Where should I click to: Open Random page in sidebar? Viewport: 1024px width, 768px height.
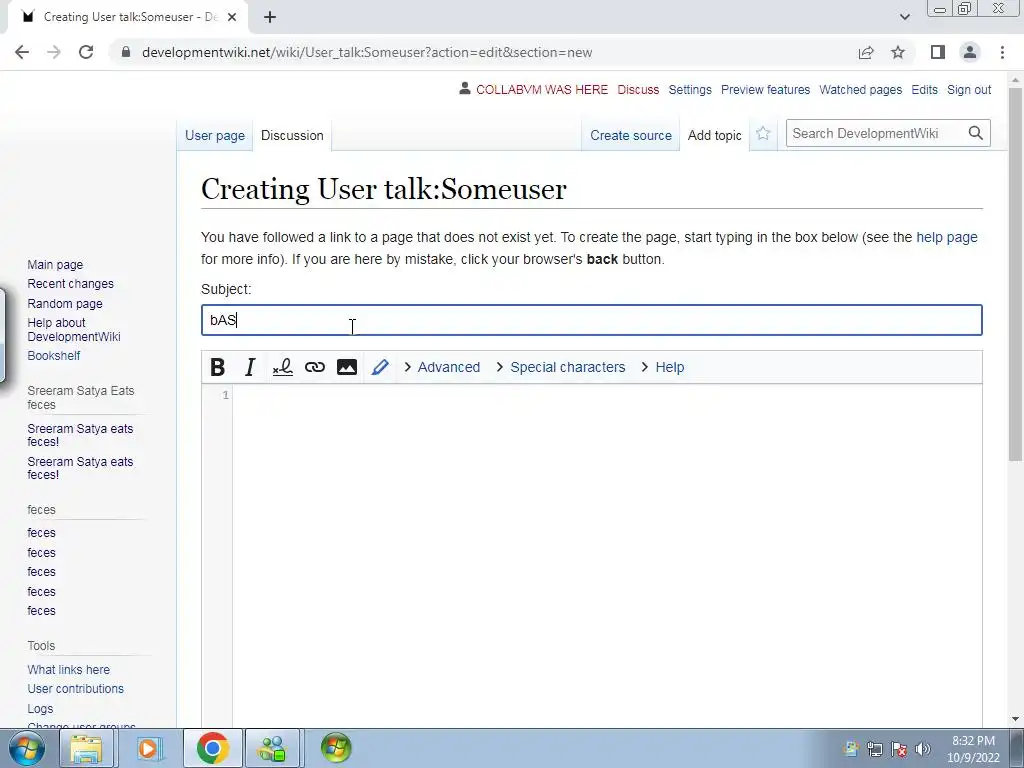pyautogui.click(x=65, y=304)
